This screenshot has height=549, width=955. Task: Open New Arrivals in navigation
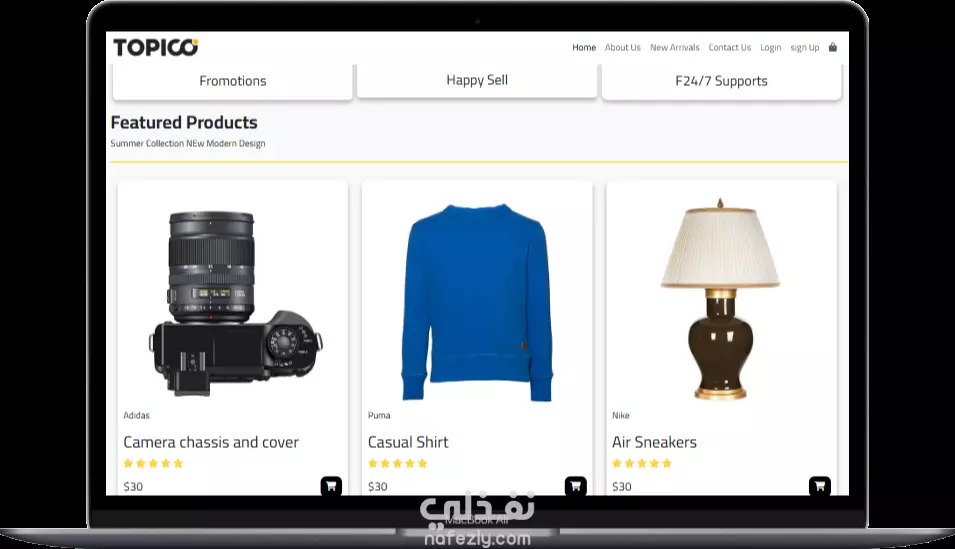pos(674,48)
